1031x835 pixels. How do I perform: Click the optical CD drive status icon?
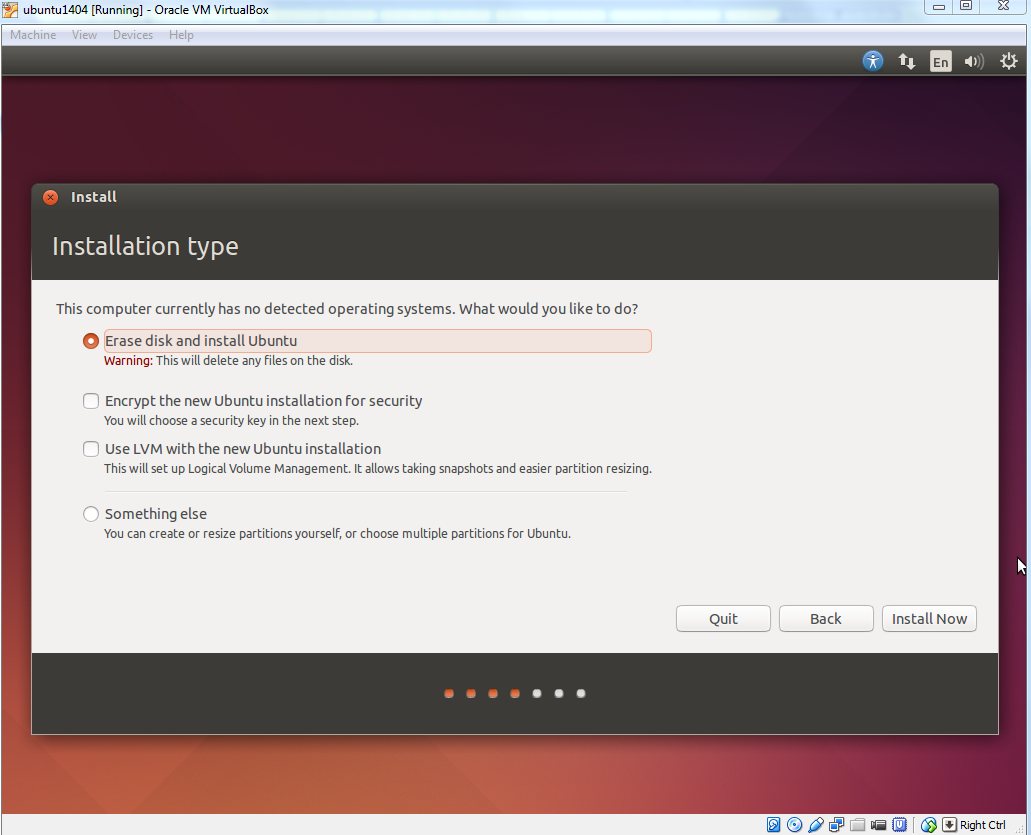pos(795,825)
